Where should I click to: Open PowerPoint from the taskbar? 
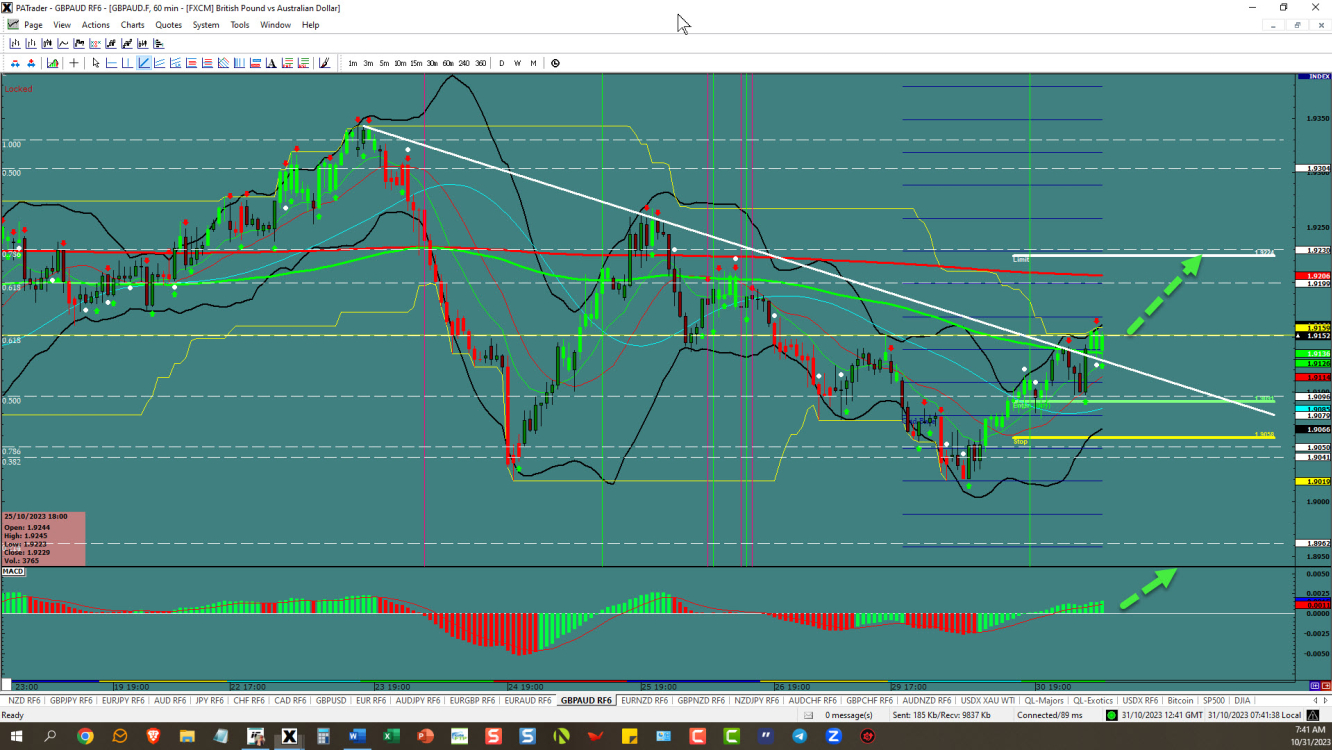point(425,736)
